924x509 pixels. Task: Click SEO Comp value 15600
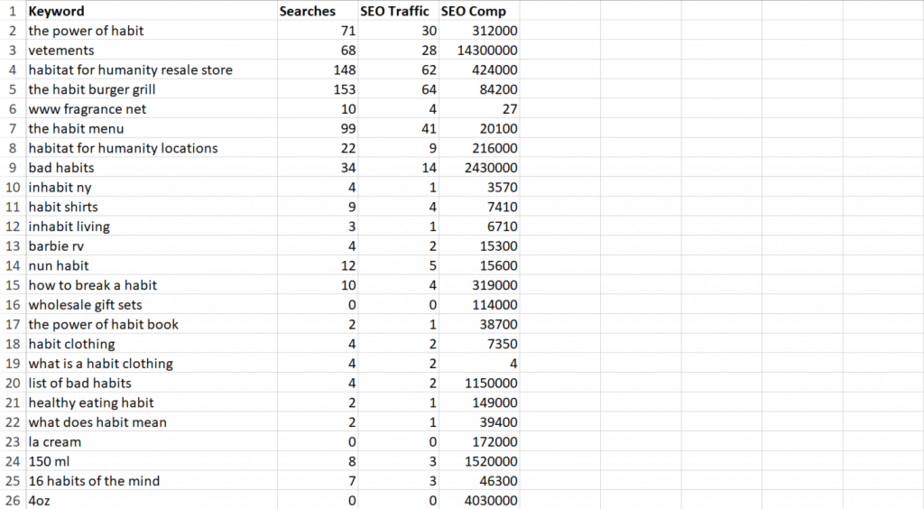[x=479, y=265]
